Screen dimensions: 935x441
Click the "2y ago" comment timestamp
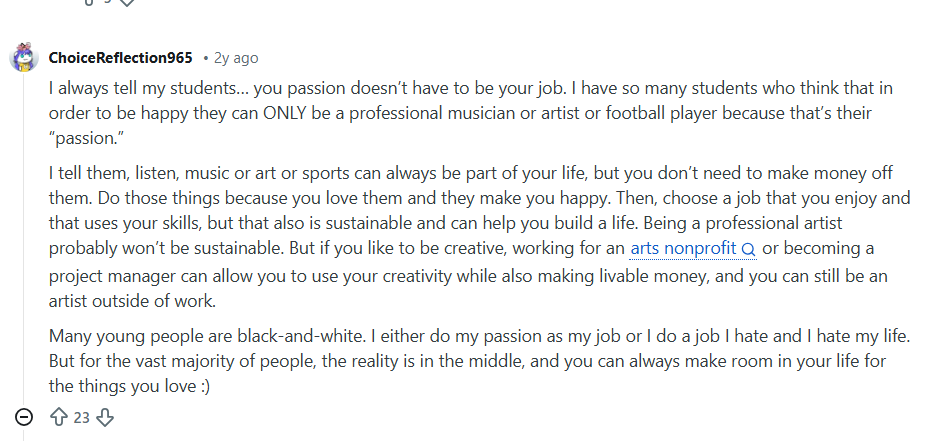click(236, 58)
